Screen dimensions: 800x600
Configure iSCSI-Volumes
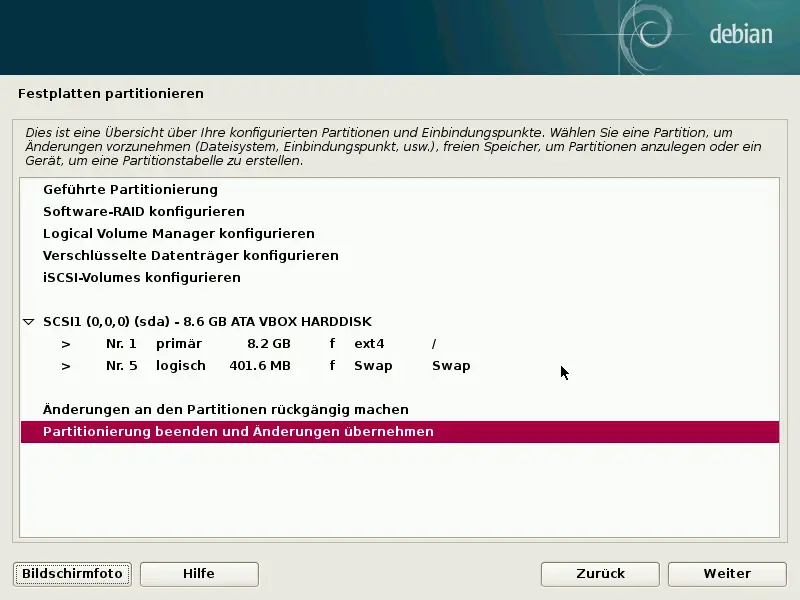(x=141, y=277)
